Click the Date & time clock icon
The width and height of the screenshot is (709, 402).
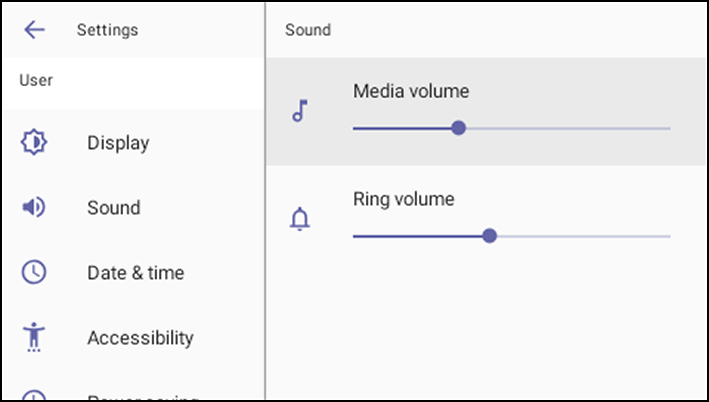34,272
